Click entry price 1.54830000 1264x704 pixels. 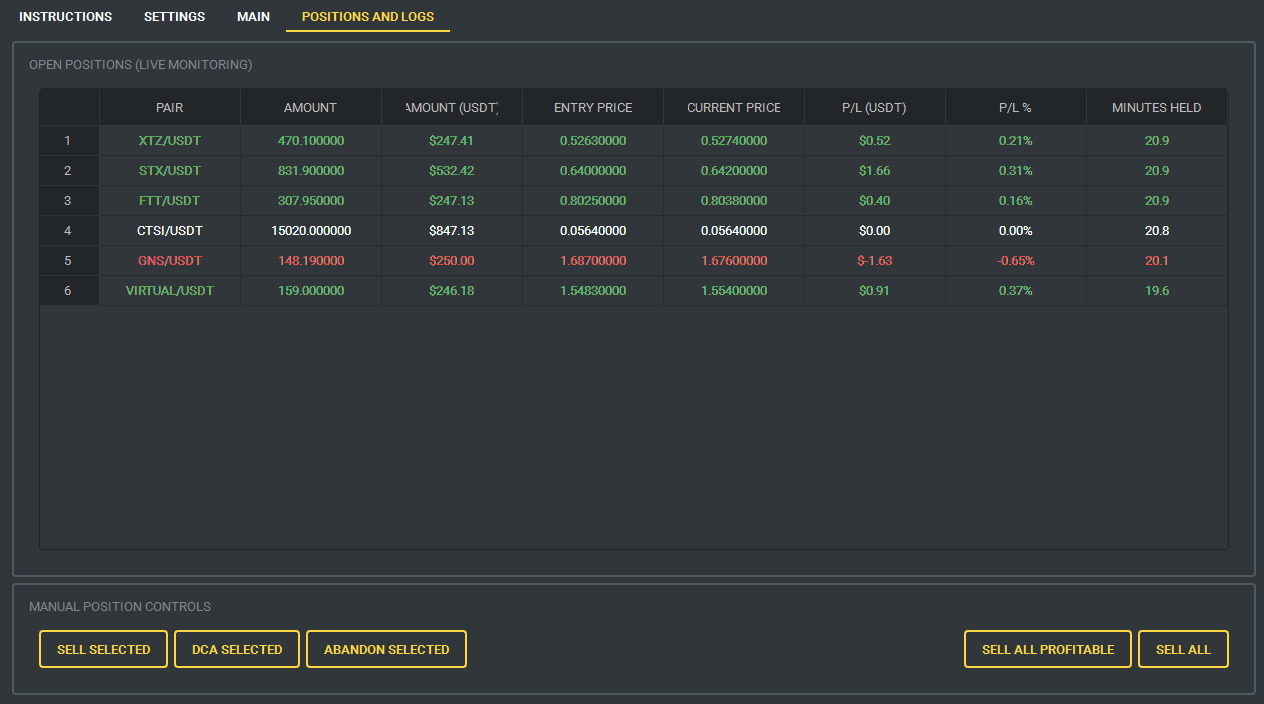tap(593, 291)
